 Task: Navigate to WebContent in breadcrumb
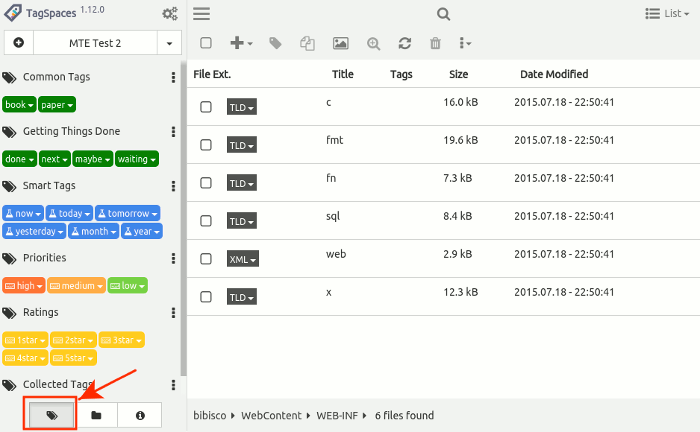(271, 415)
